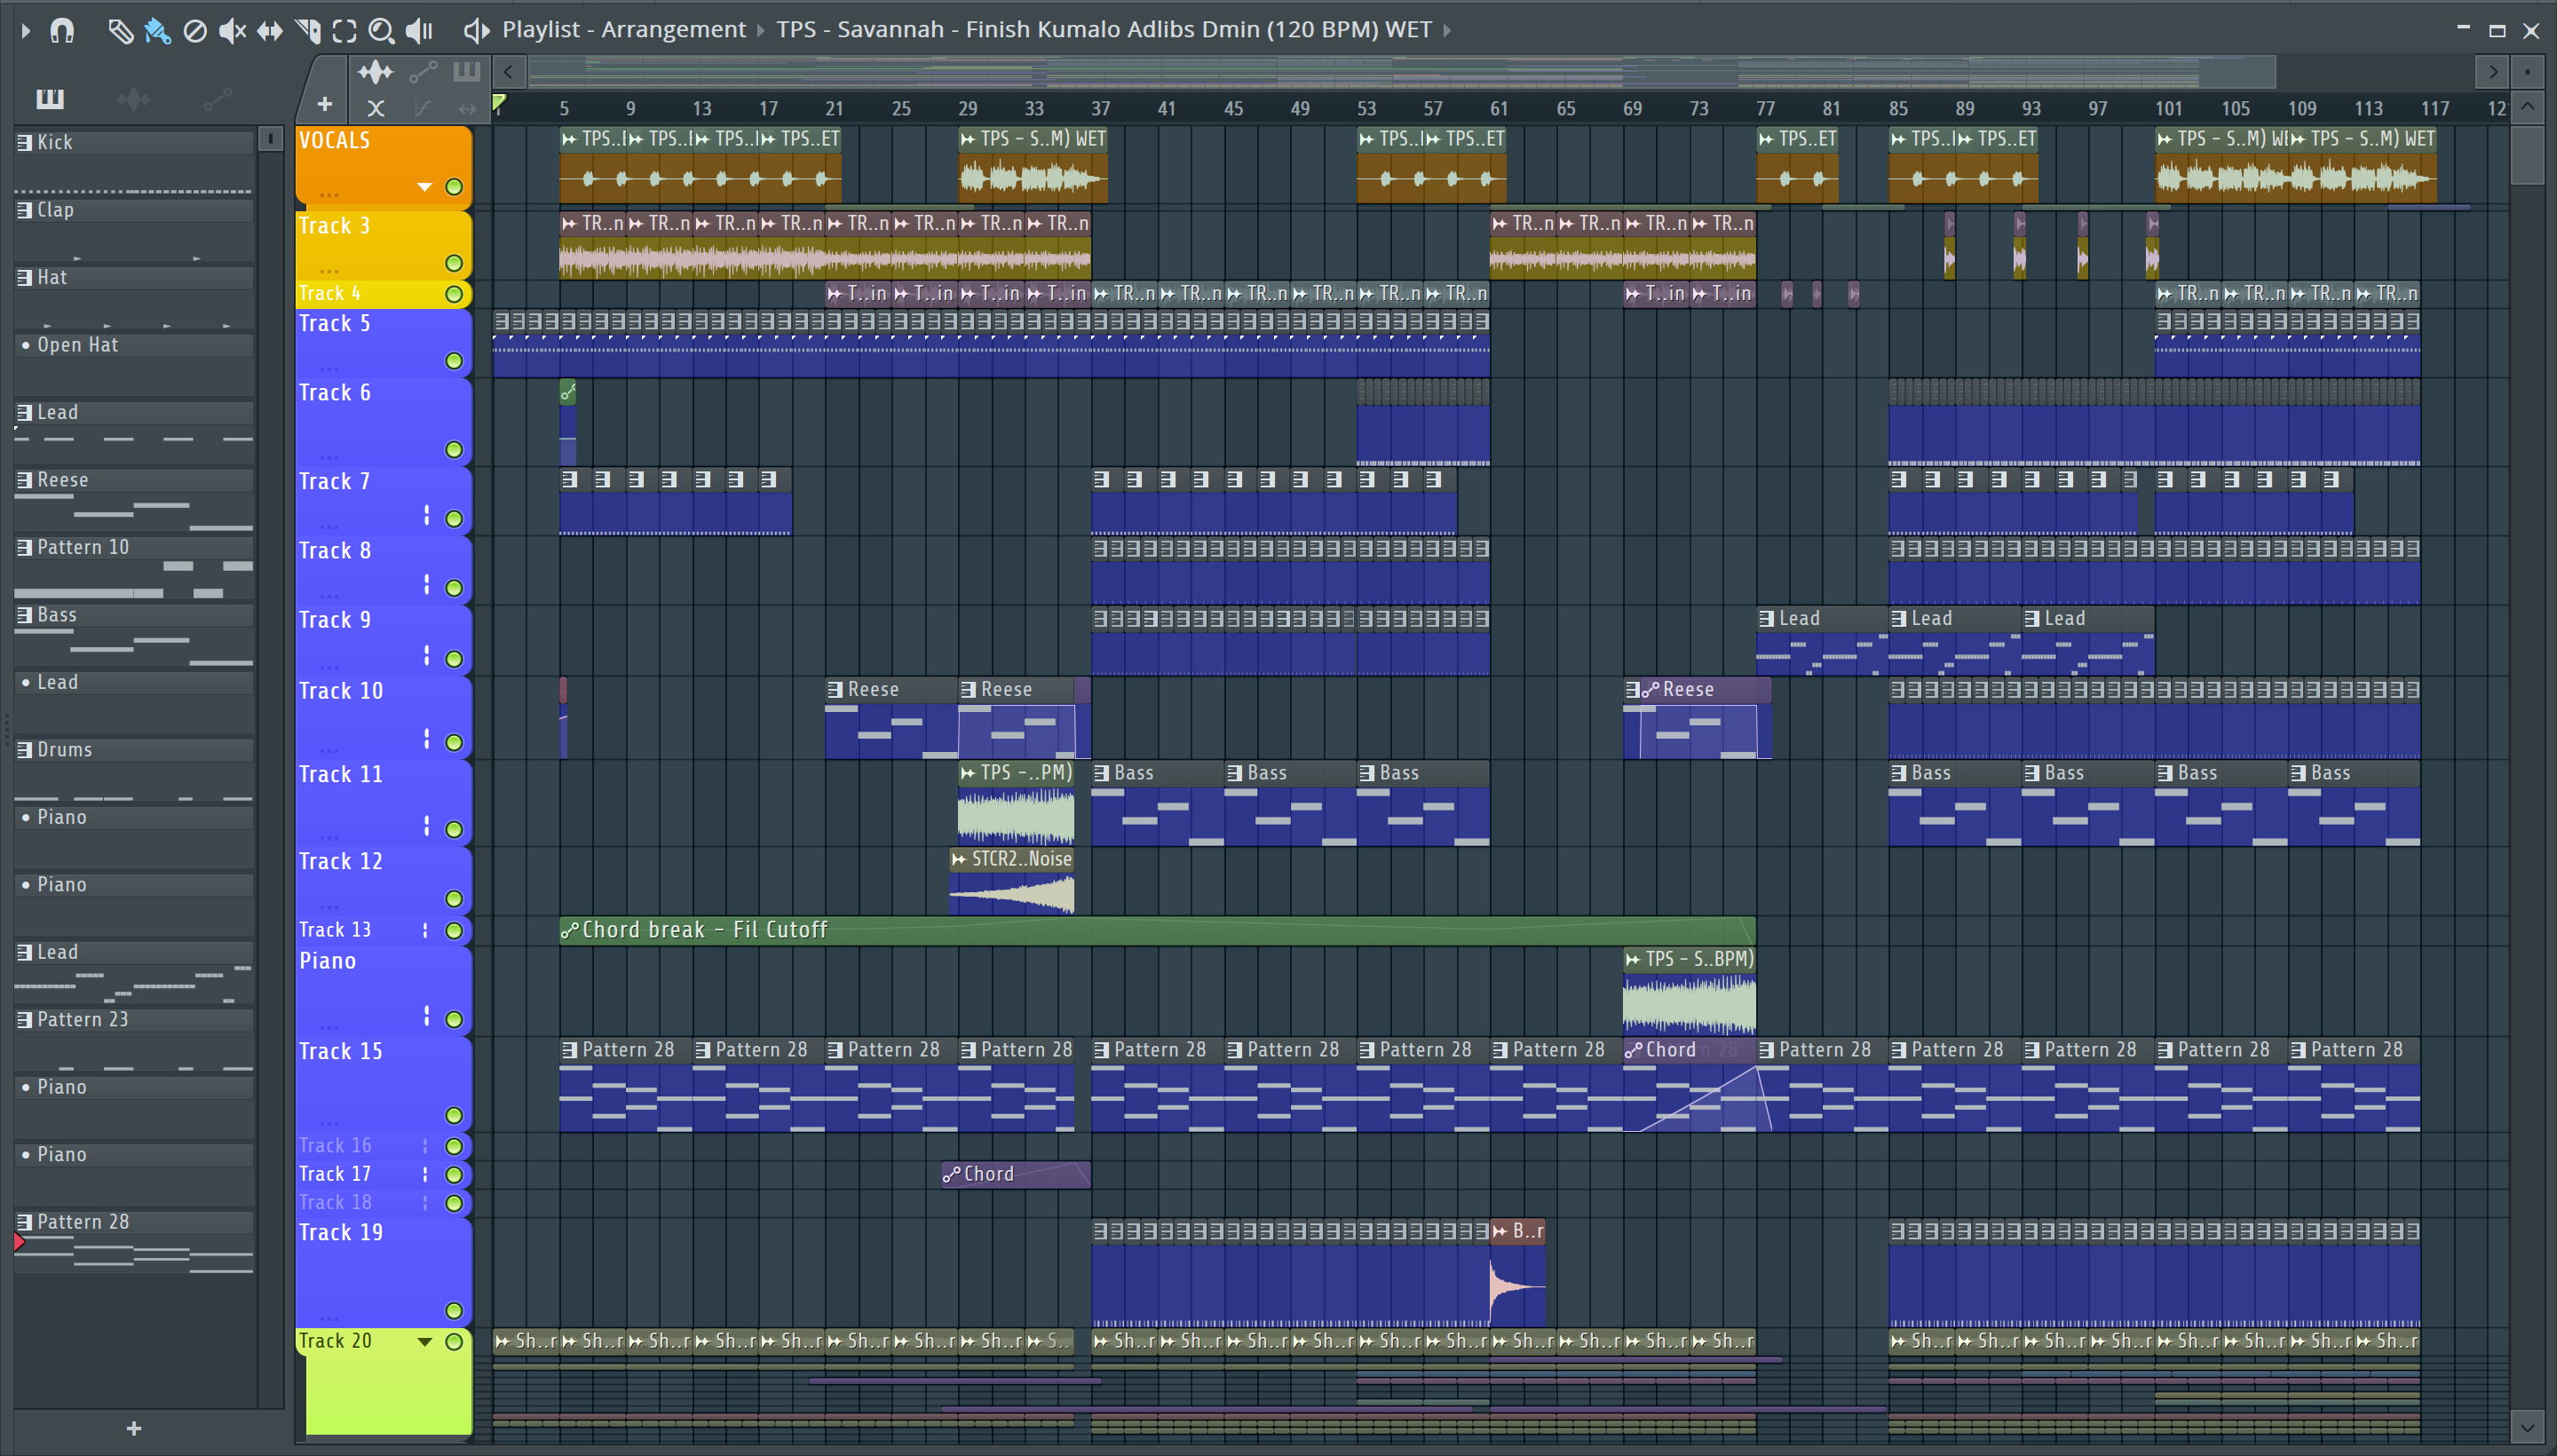Click the playlist speaker icon before title
The height and width of the screenshot is (1456, 2557).
coord(477,31)
